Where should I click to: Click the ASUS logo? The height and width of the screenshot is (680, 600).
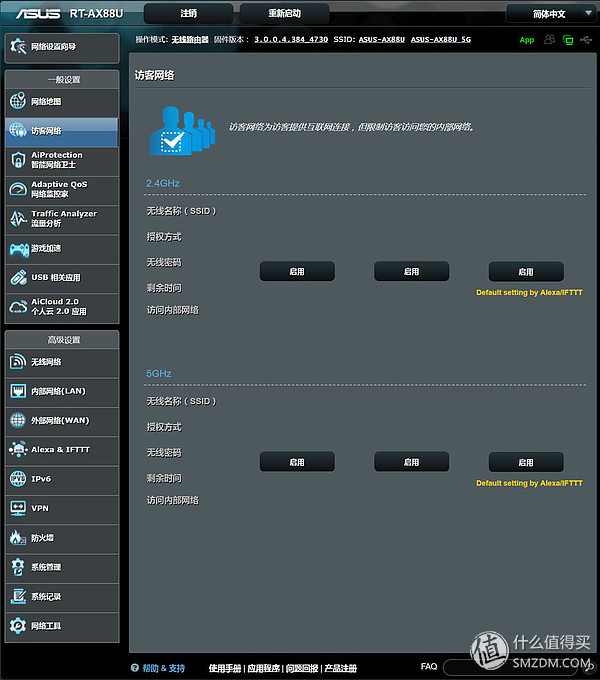38,14
